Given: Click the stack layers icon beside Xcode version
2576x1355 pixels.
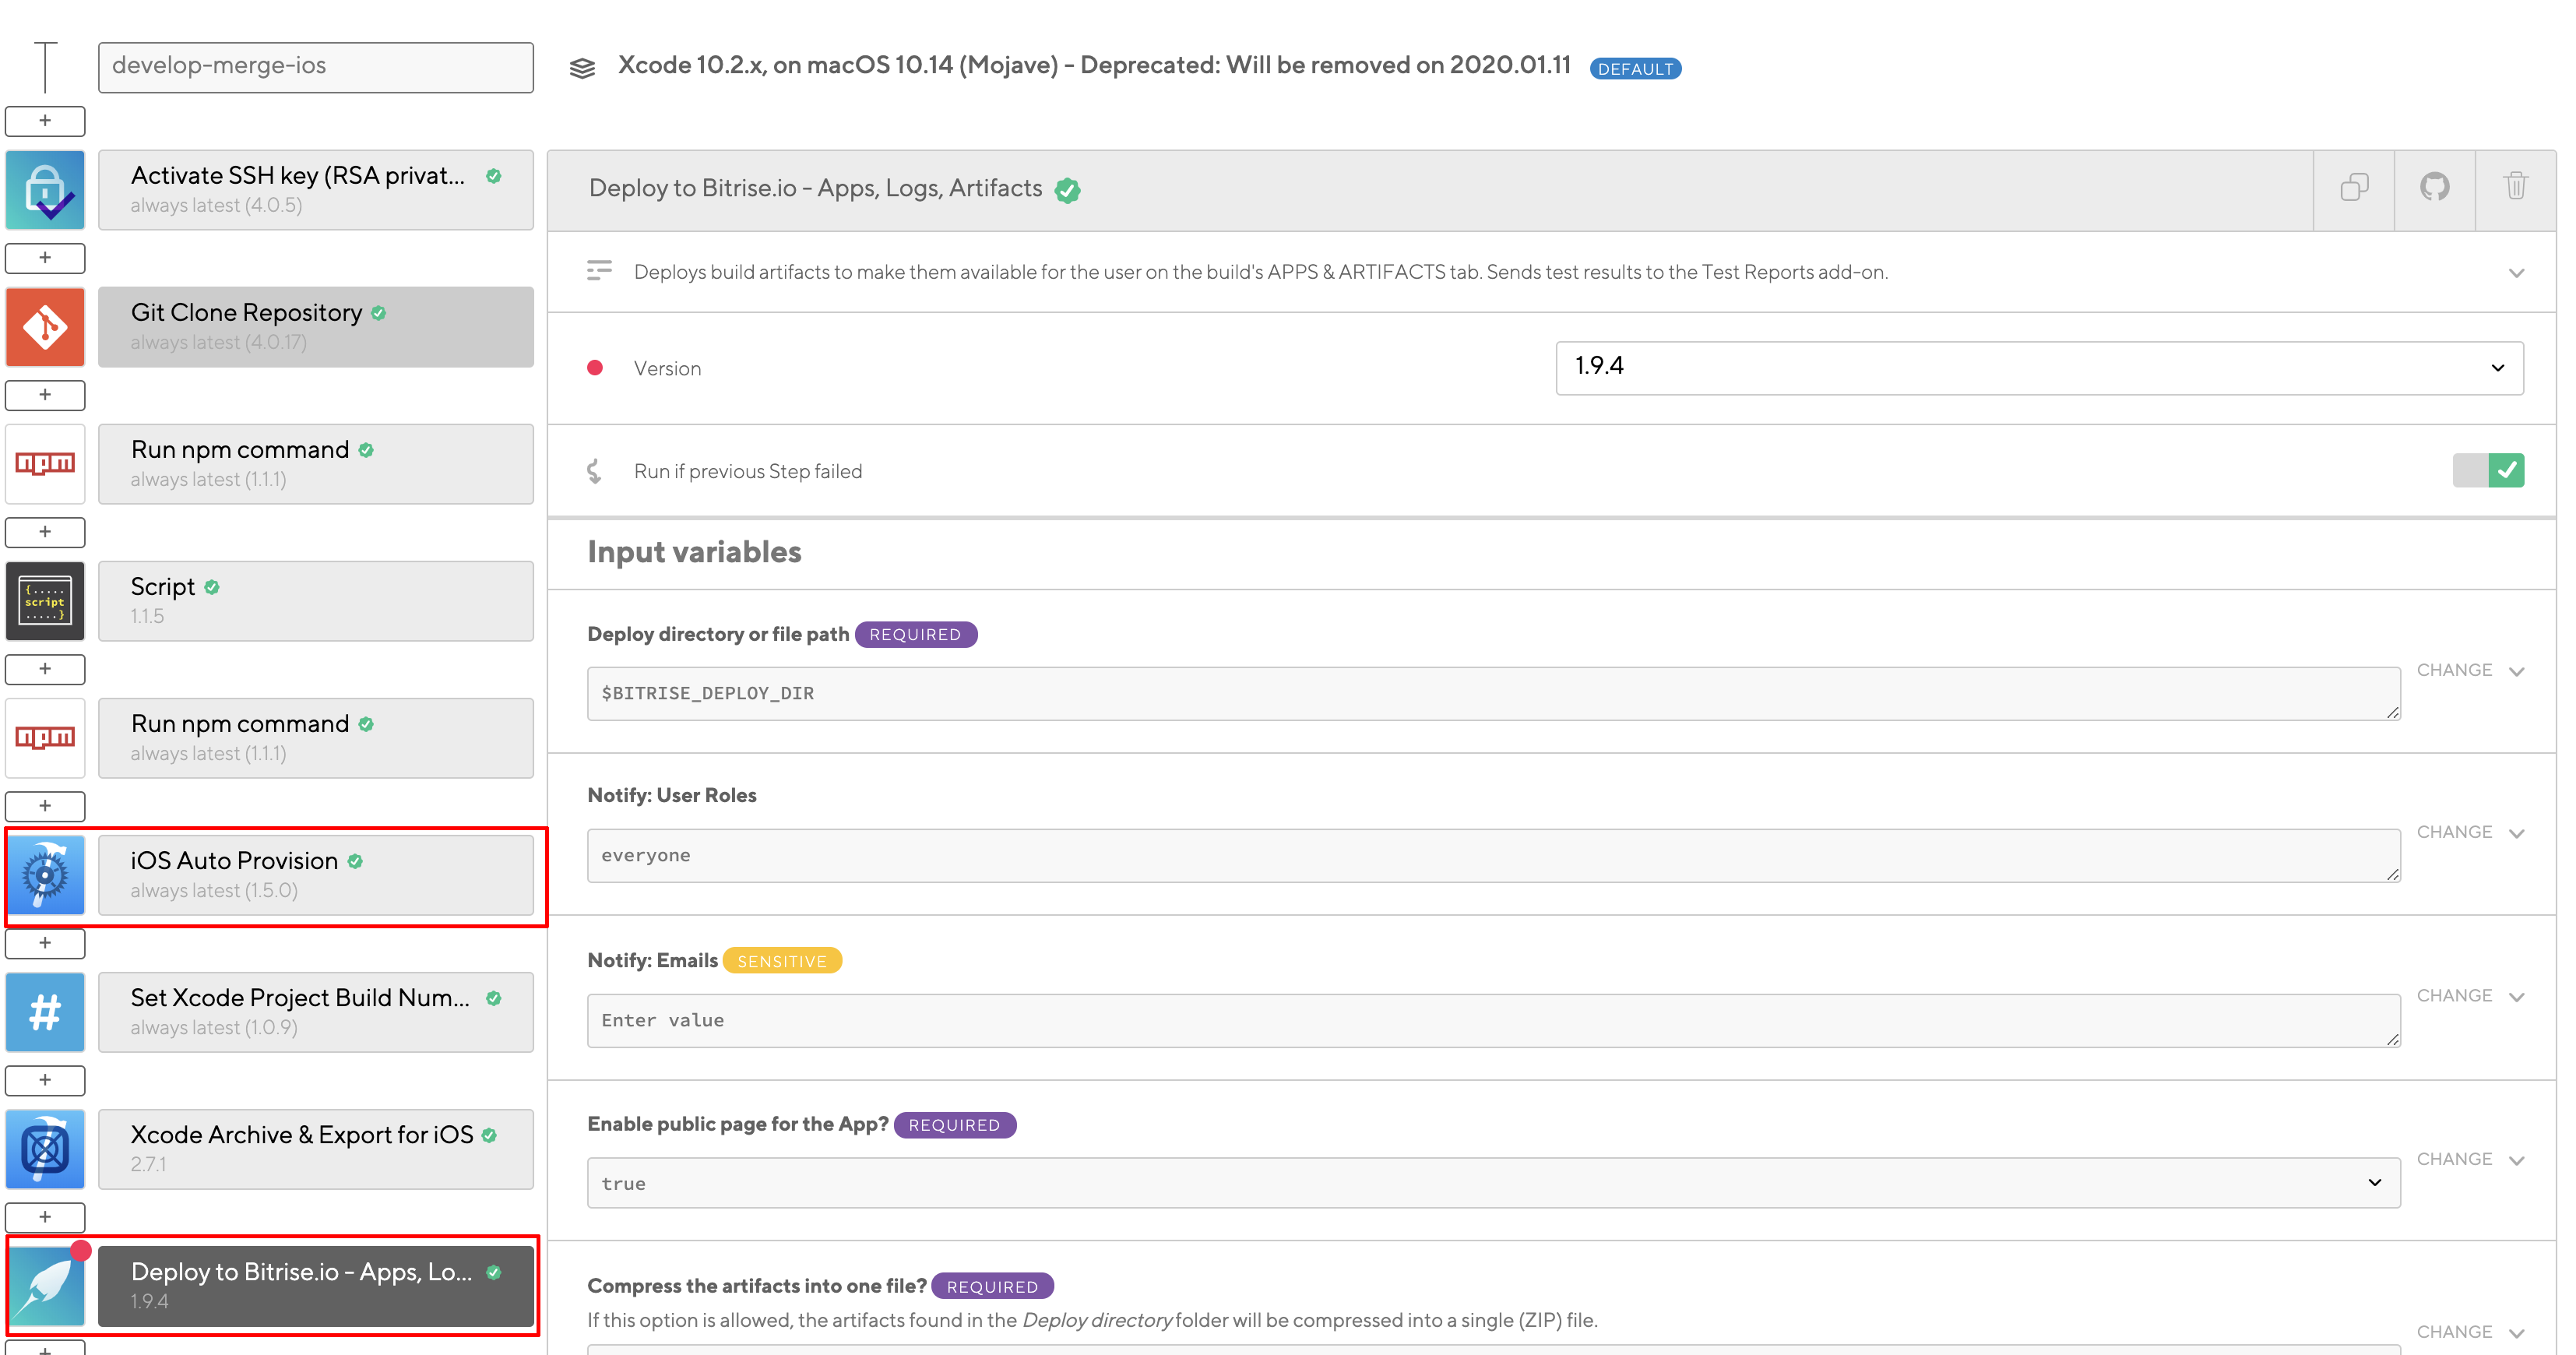Looking at the screenshot, I should pos(582,68).
